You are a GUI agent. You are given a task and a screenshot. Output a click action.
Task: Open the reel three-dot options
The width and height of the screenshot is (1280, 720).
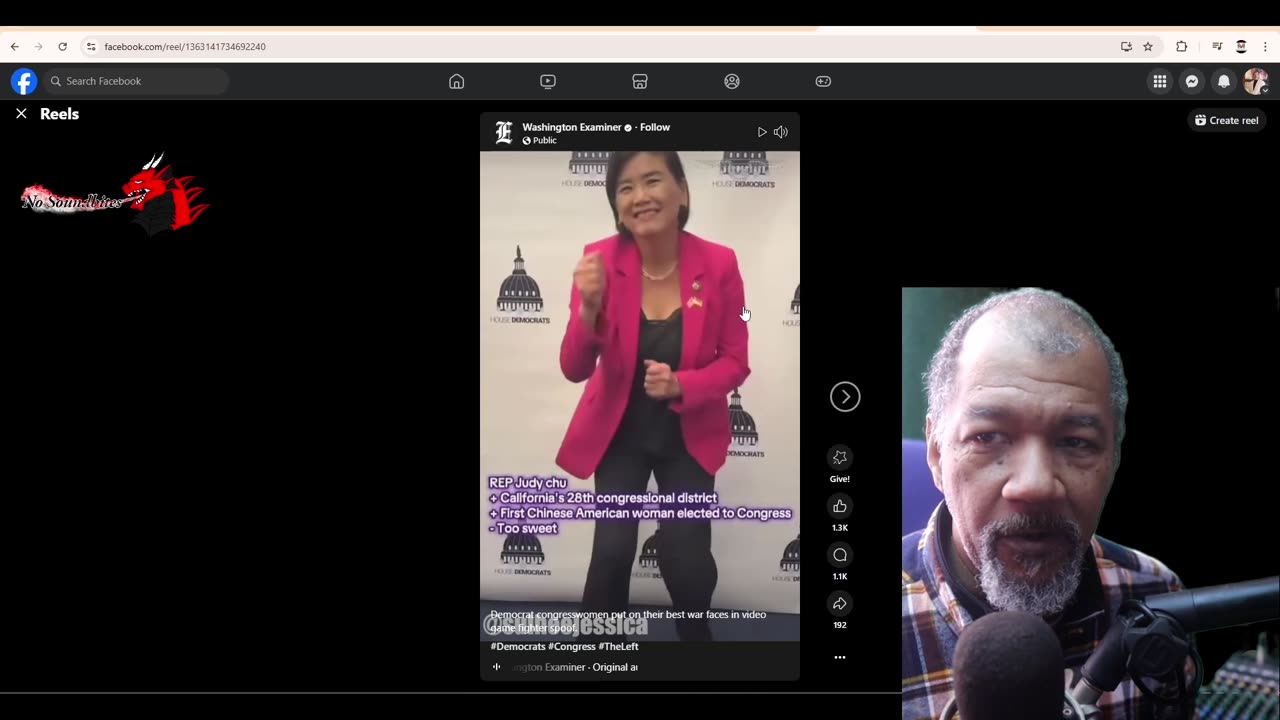(x=840, y=657)
